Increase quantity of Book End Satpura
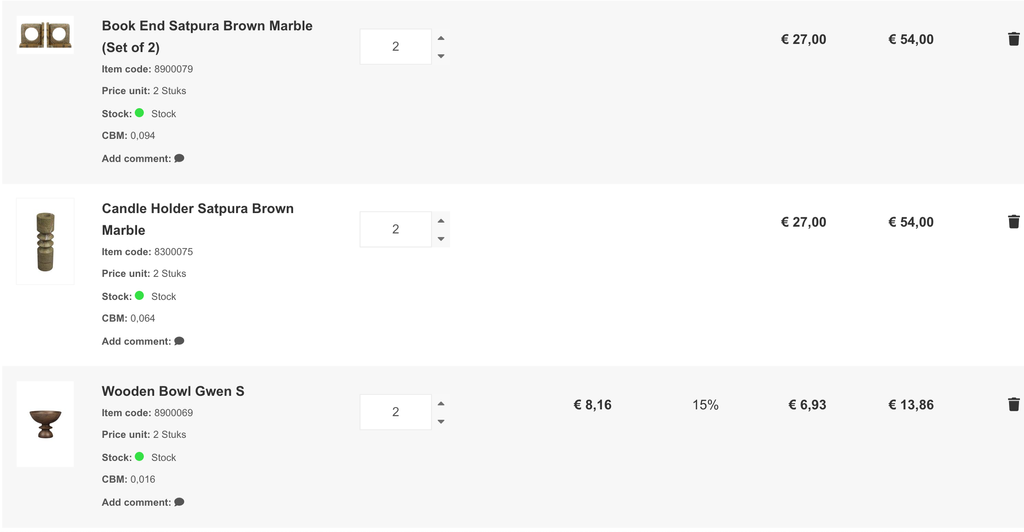Image resolution: width=1024 pixels, height=532 pixels. [441, 38]
